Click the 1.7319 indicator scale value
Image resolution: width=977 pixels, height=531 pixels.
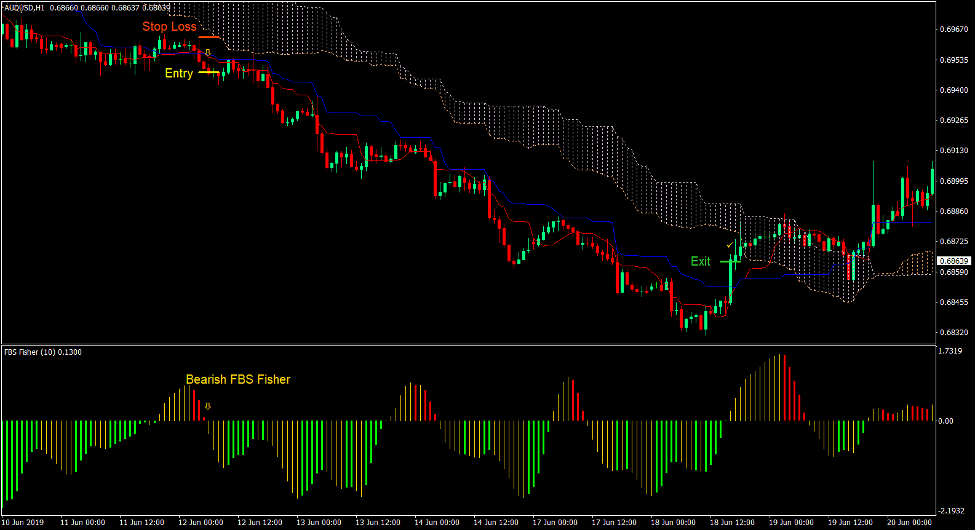953,352
